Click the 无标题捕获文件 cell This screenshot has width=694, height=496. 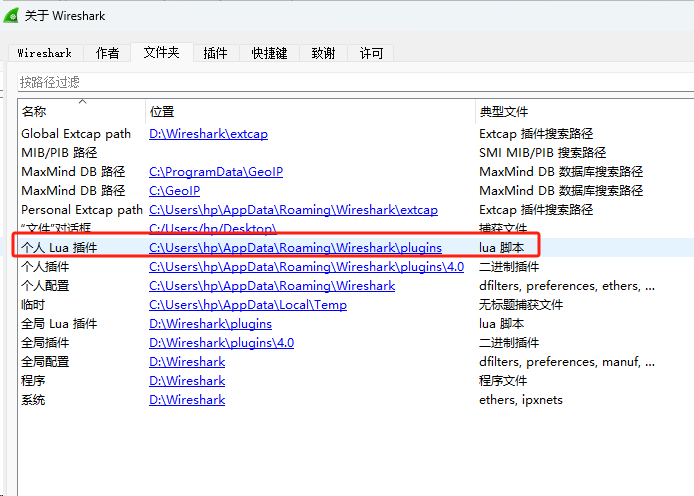521,305
